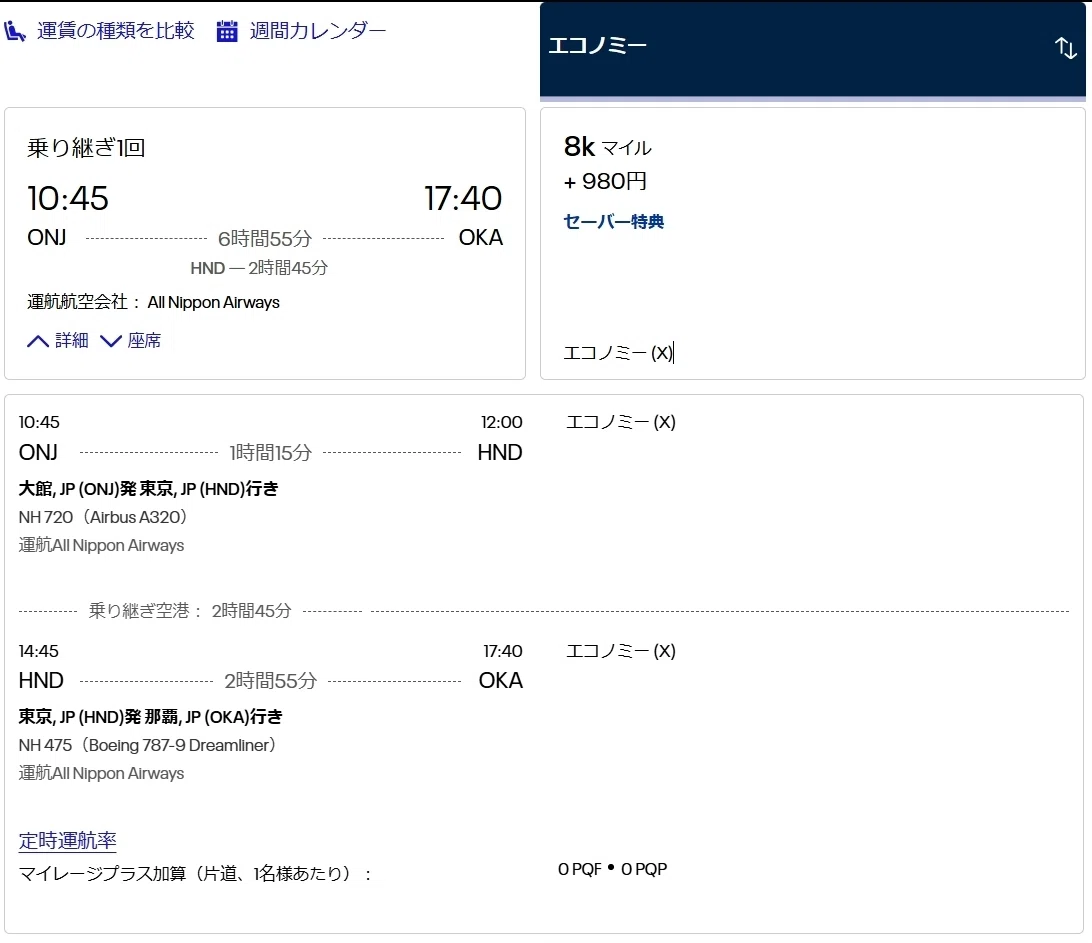Click the 詳細 text label
This screenshot has width=1092, height=943.
pyautogui.click(x=72, y=341)
